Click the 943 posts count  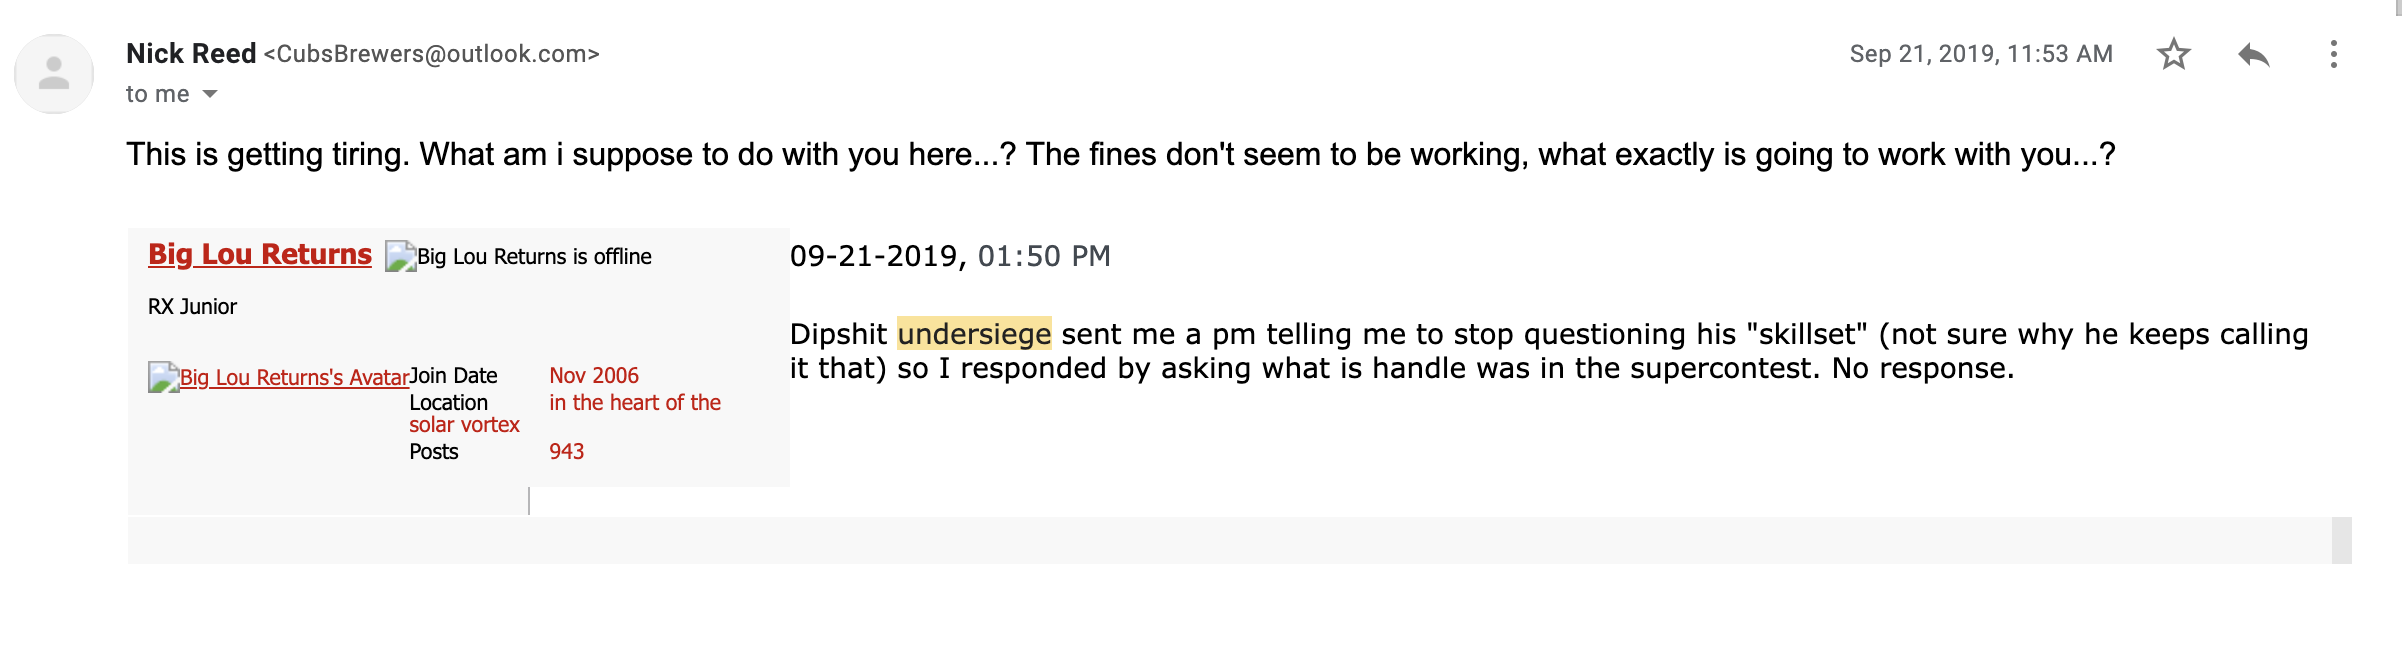(566, 452)
